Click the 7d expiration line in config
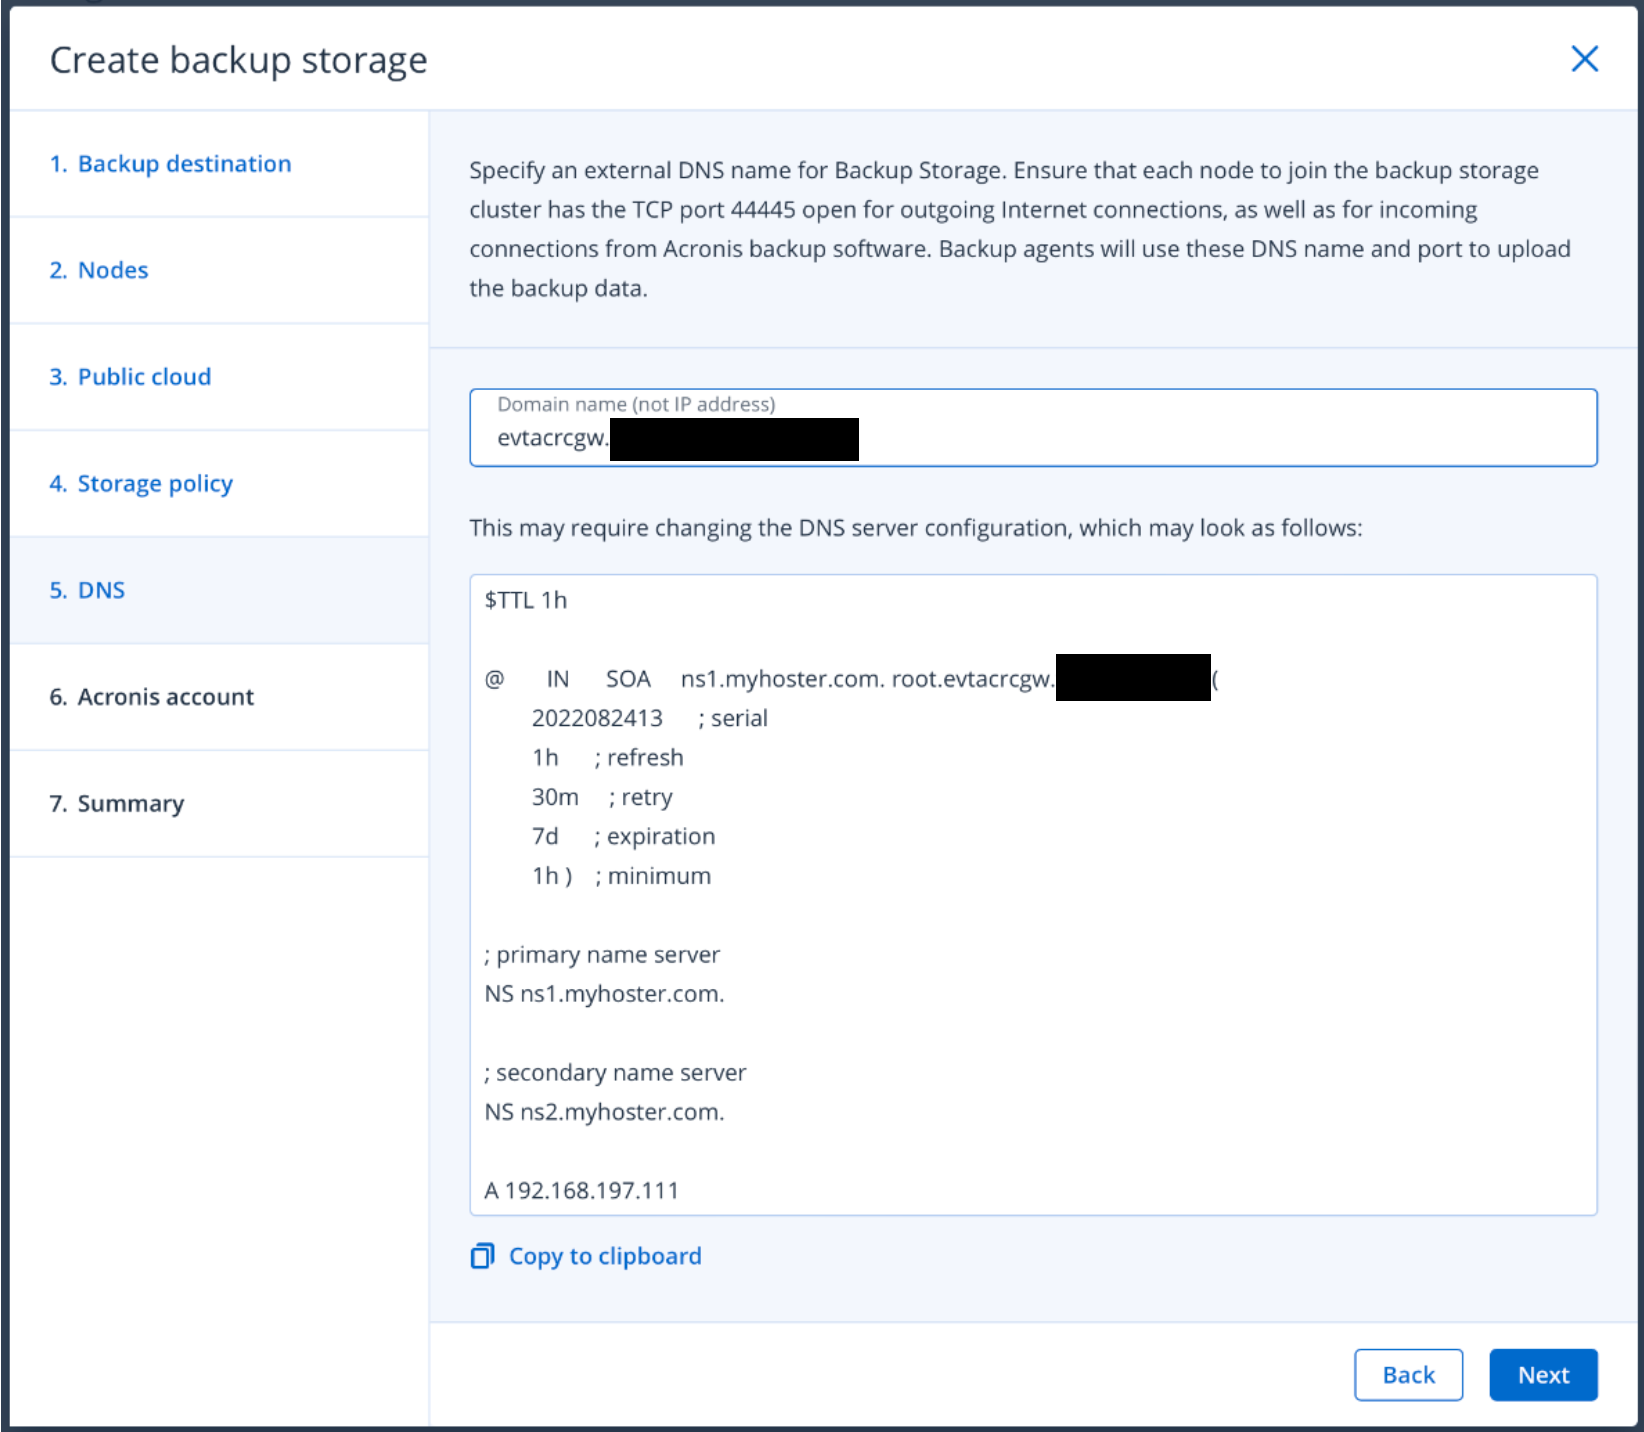 (623, 837)
